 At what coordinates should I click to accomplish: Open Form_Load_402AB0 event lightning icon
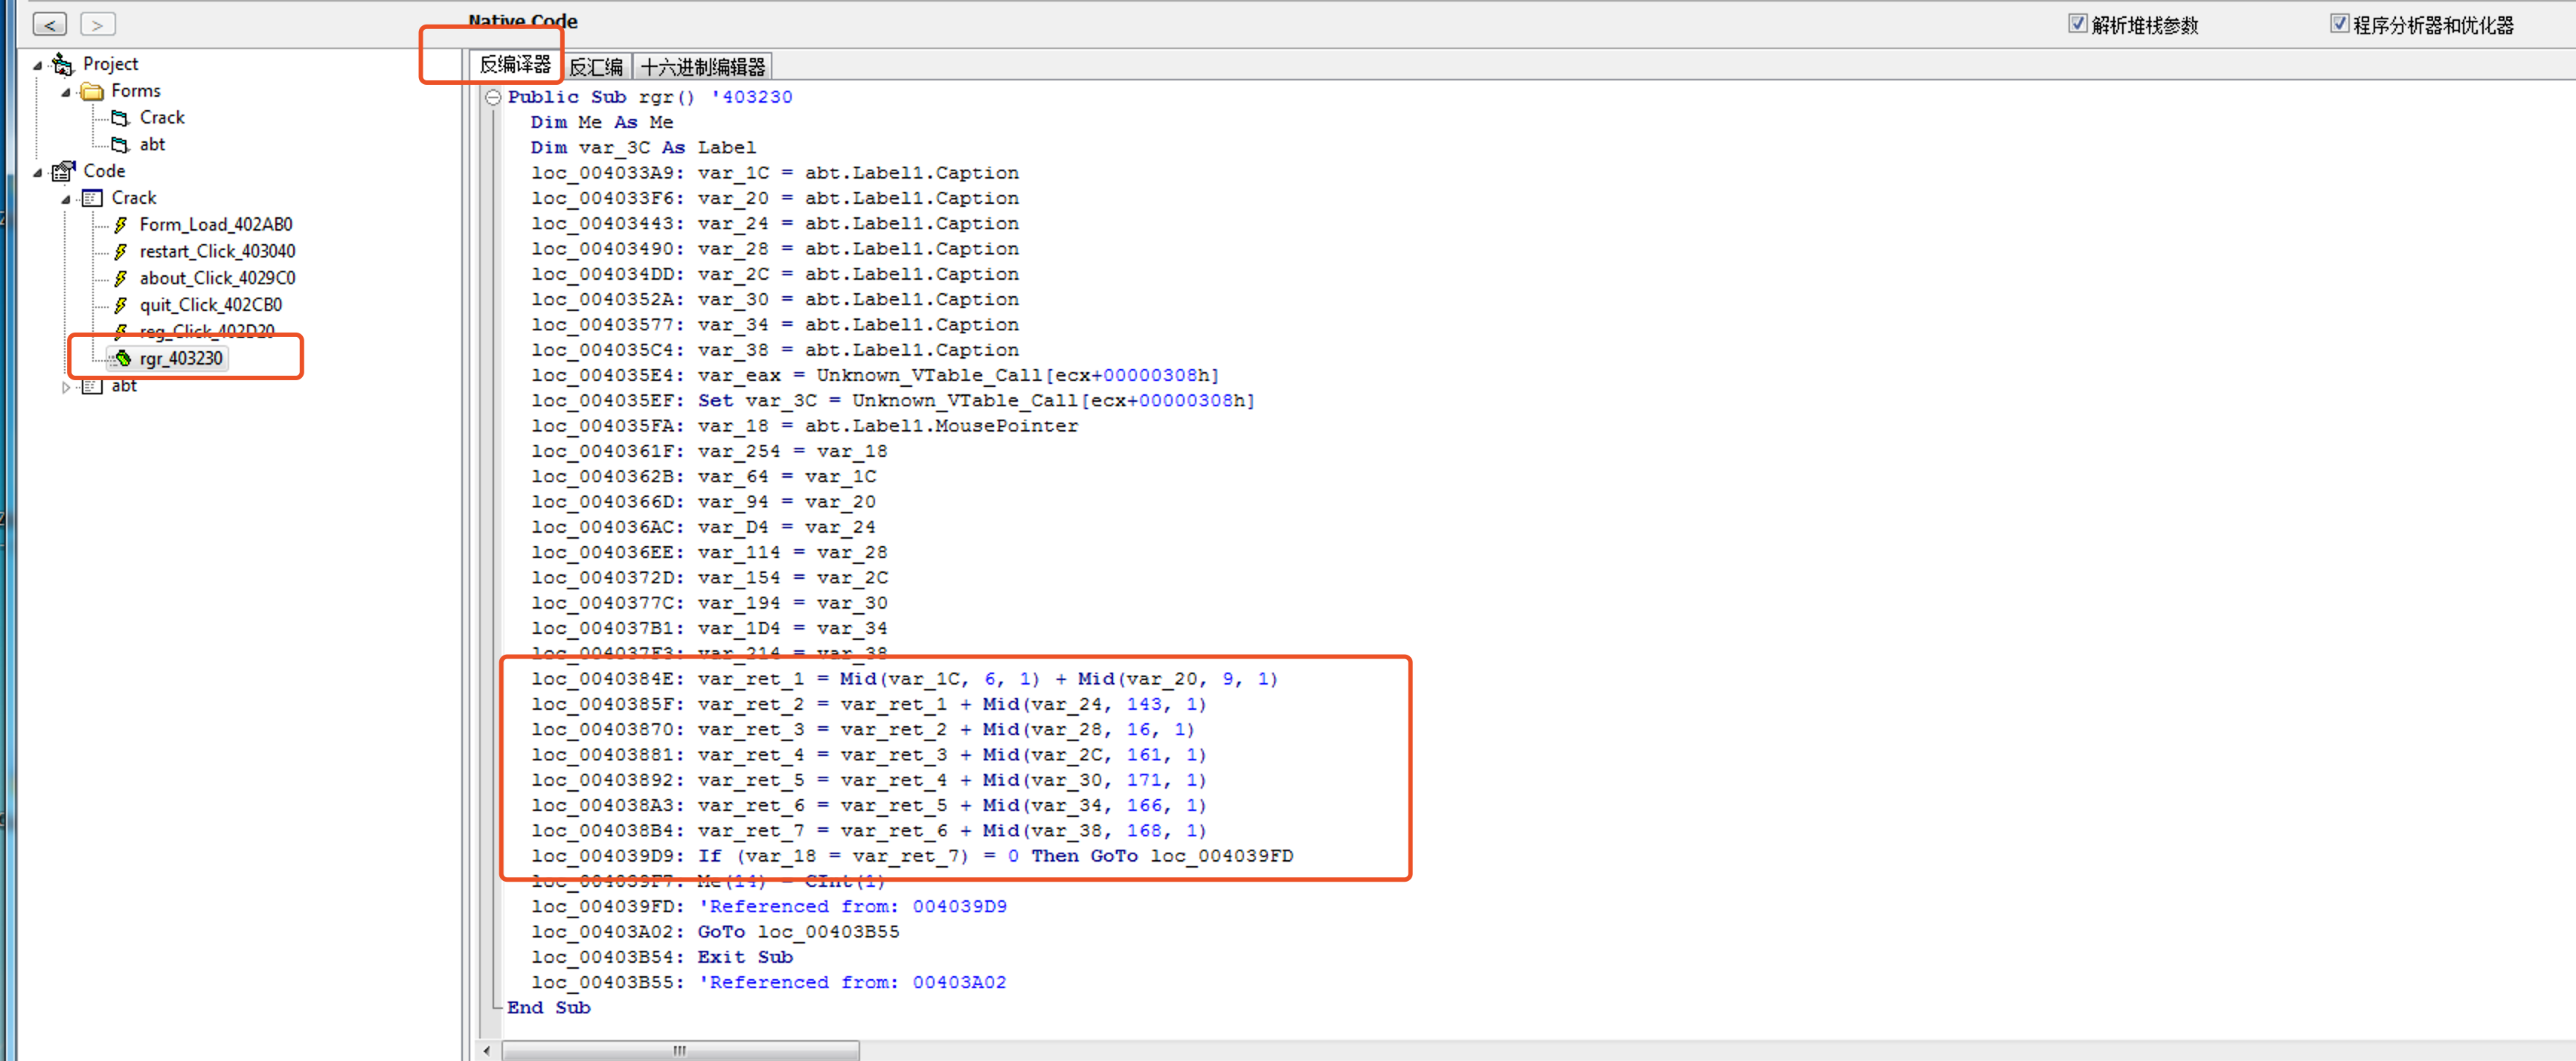pos(121,225)
